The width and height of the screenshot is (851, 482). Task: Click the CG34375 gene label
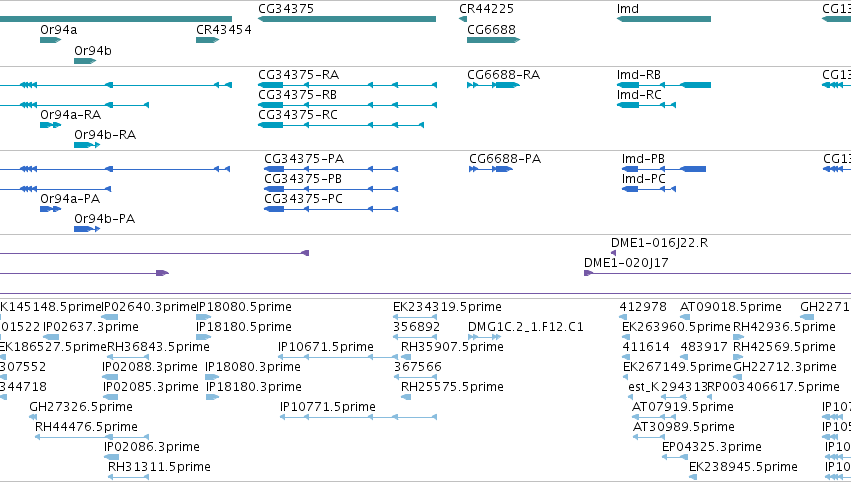tap(286, 9)
